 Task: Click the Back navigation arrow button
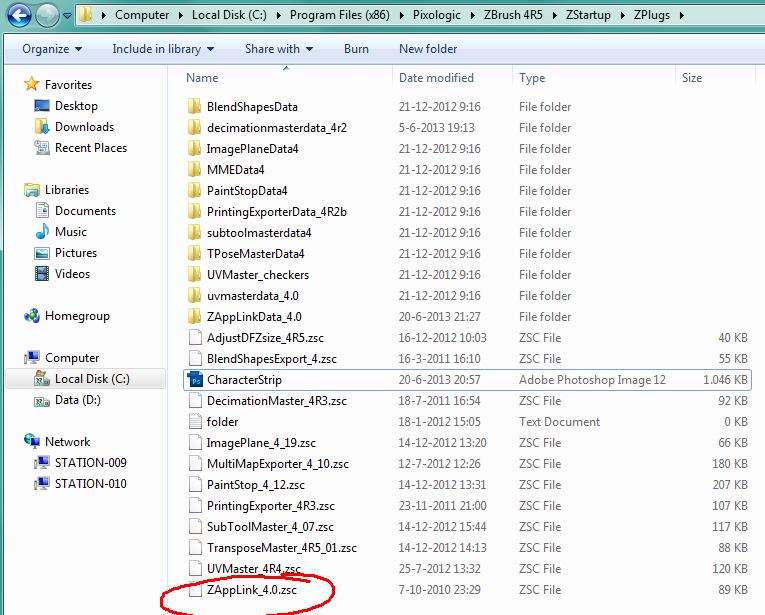coord(19,15)
